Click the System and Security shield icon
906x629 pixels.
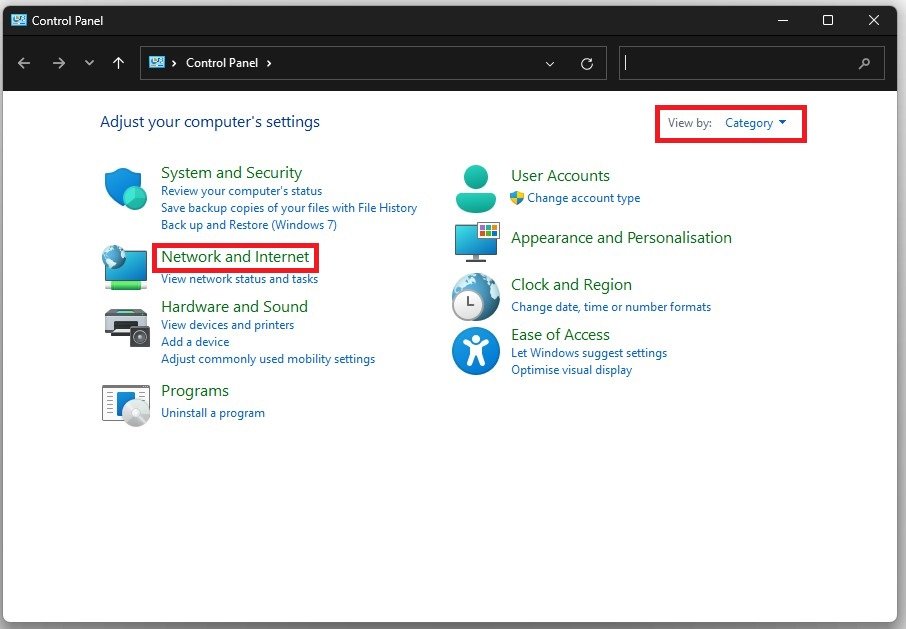pyautogui.click(x=126, y=189)
